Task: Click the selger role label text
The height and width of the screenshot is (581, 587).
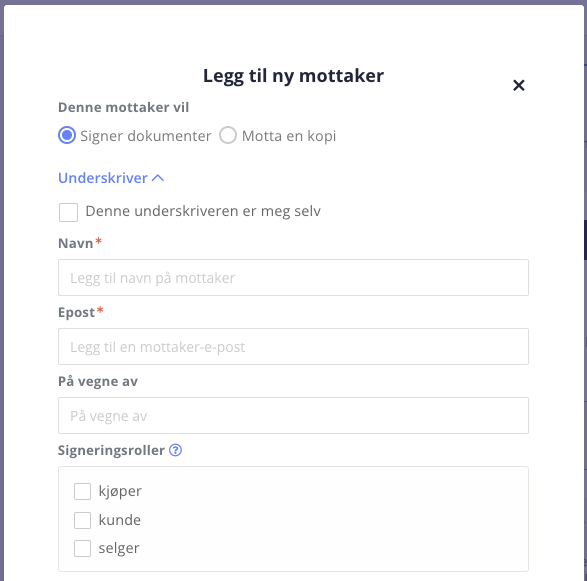Action: (x=119, y=549)
